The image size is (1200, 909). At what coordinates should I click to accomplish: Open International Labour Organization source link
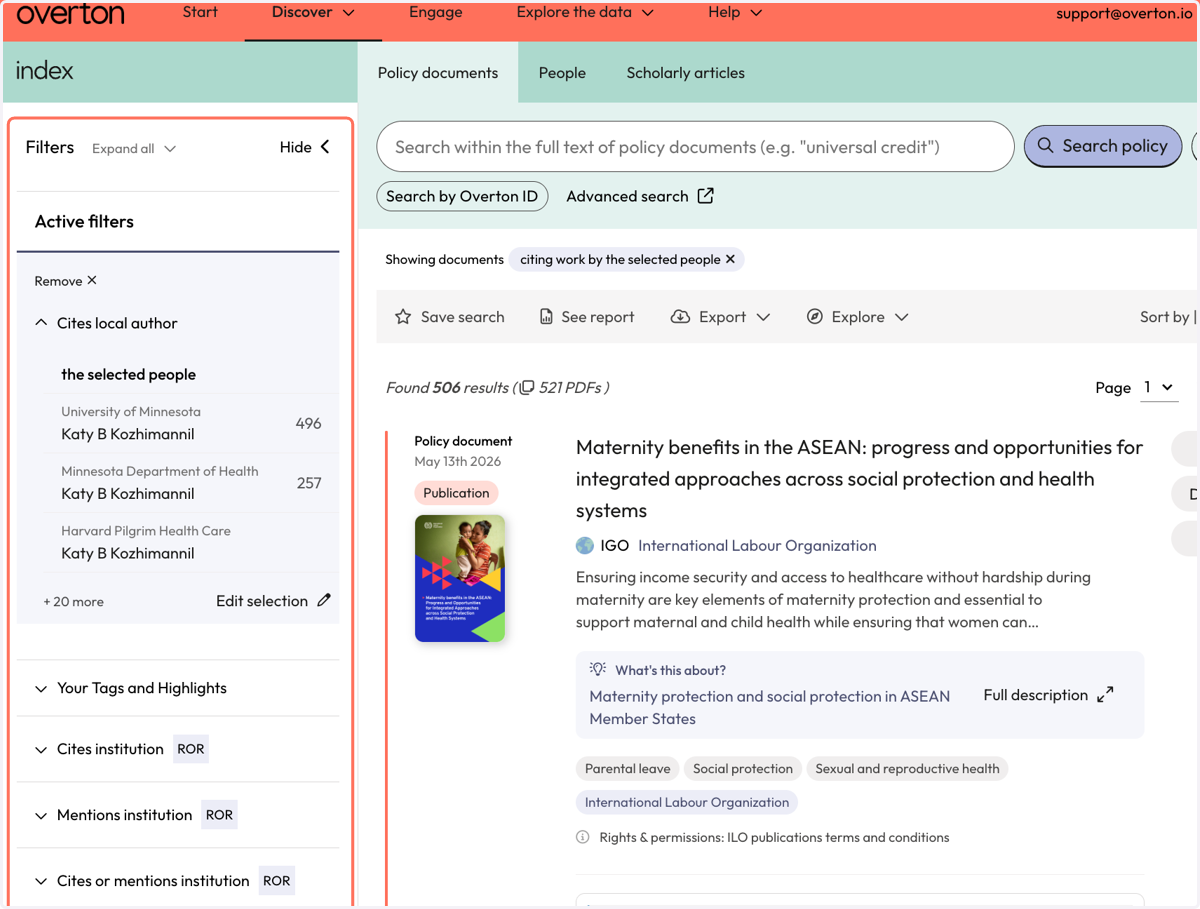(x=757, y=546)
